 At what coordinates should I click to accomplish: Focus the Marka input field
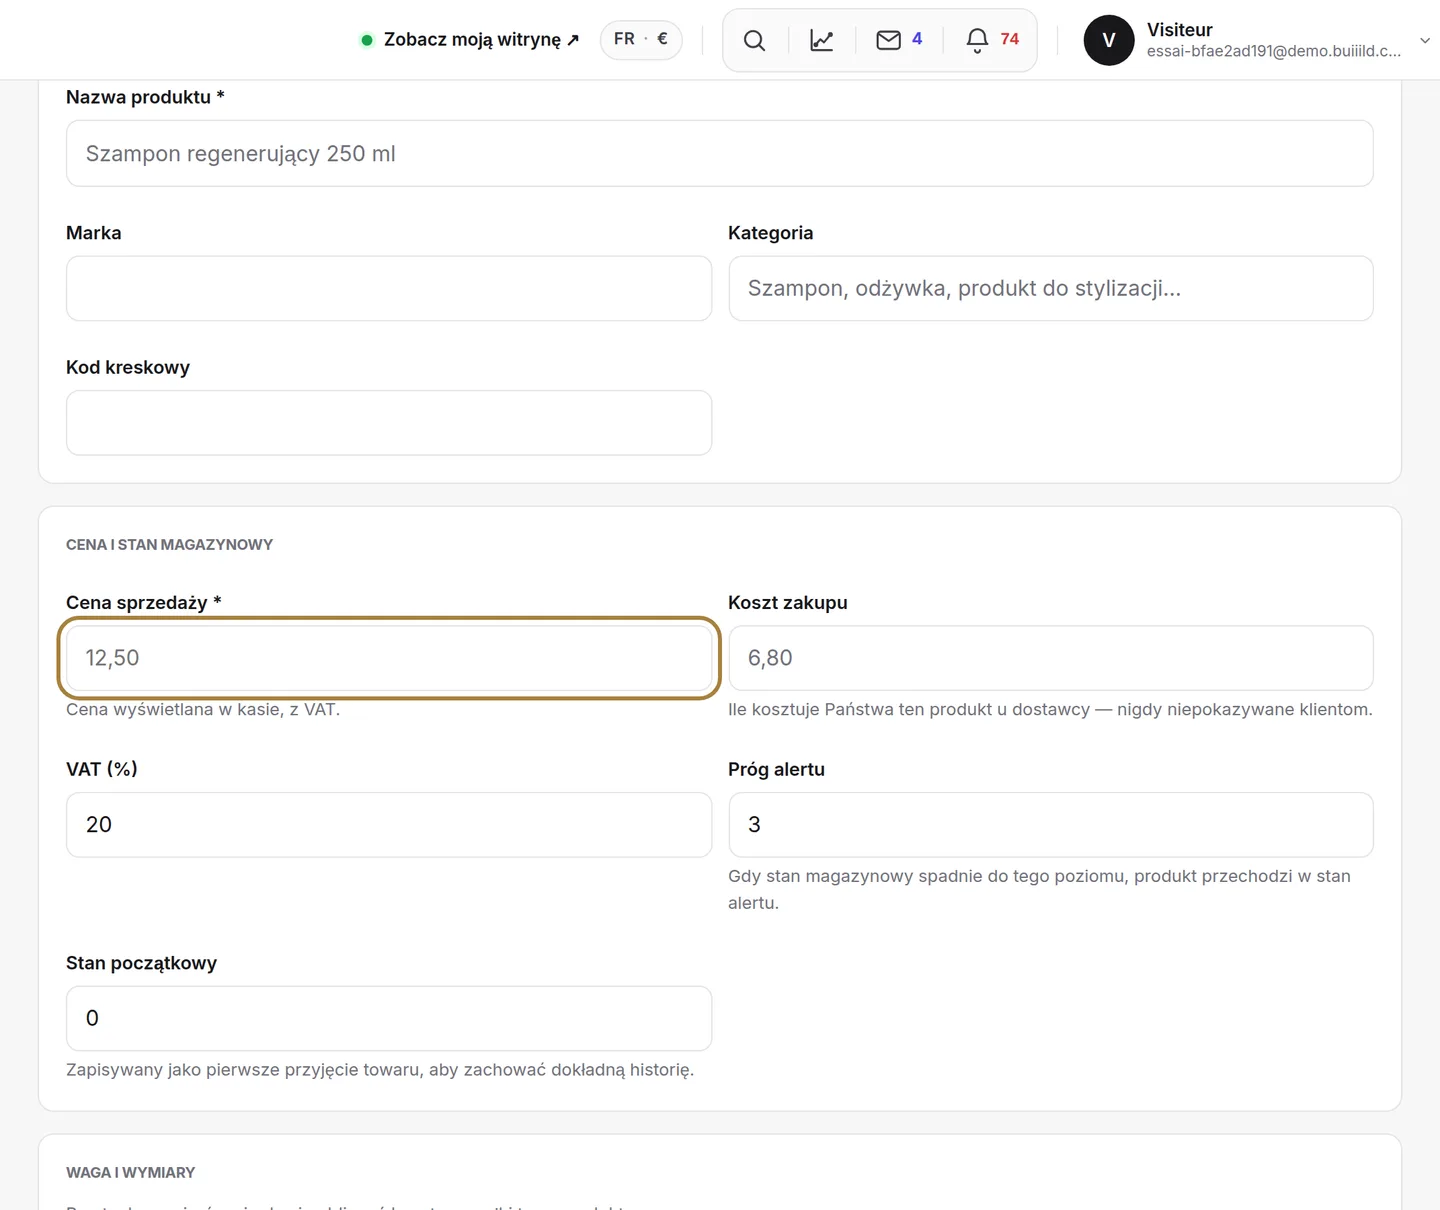click(389, 288)
